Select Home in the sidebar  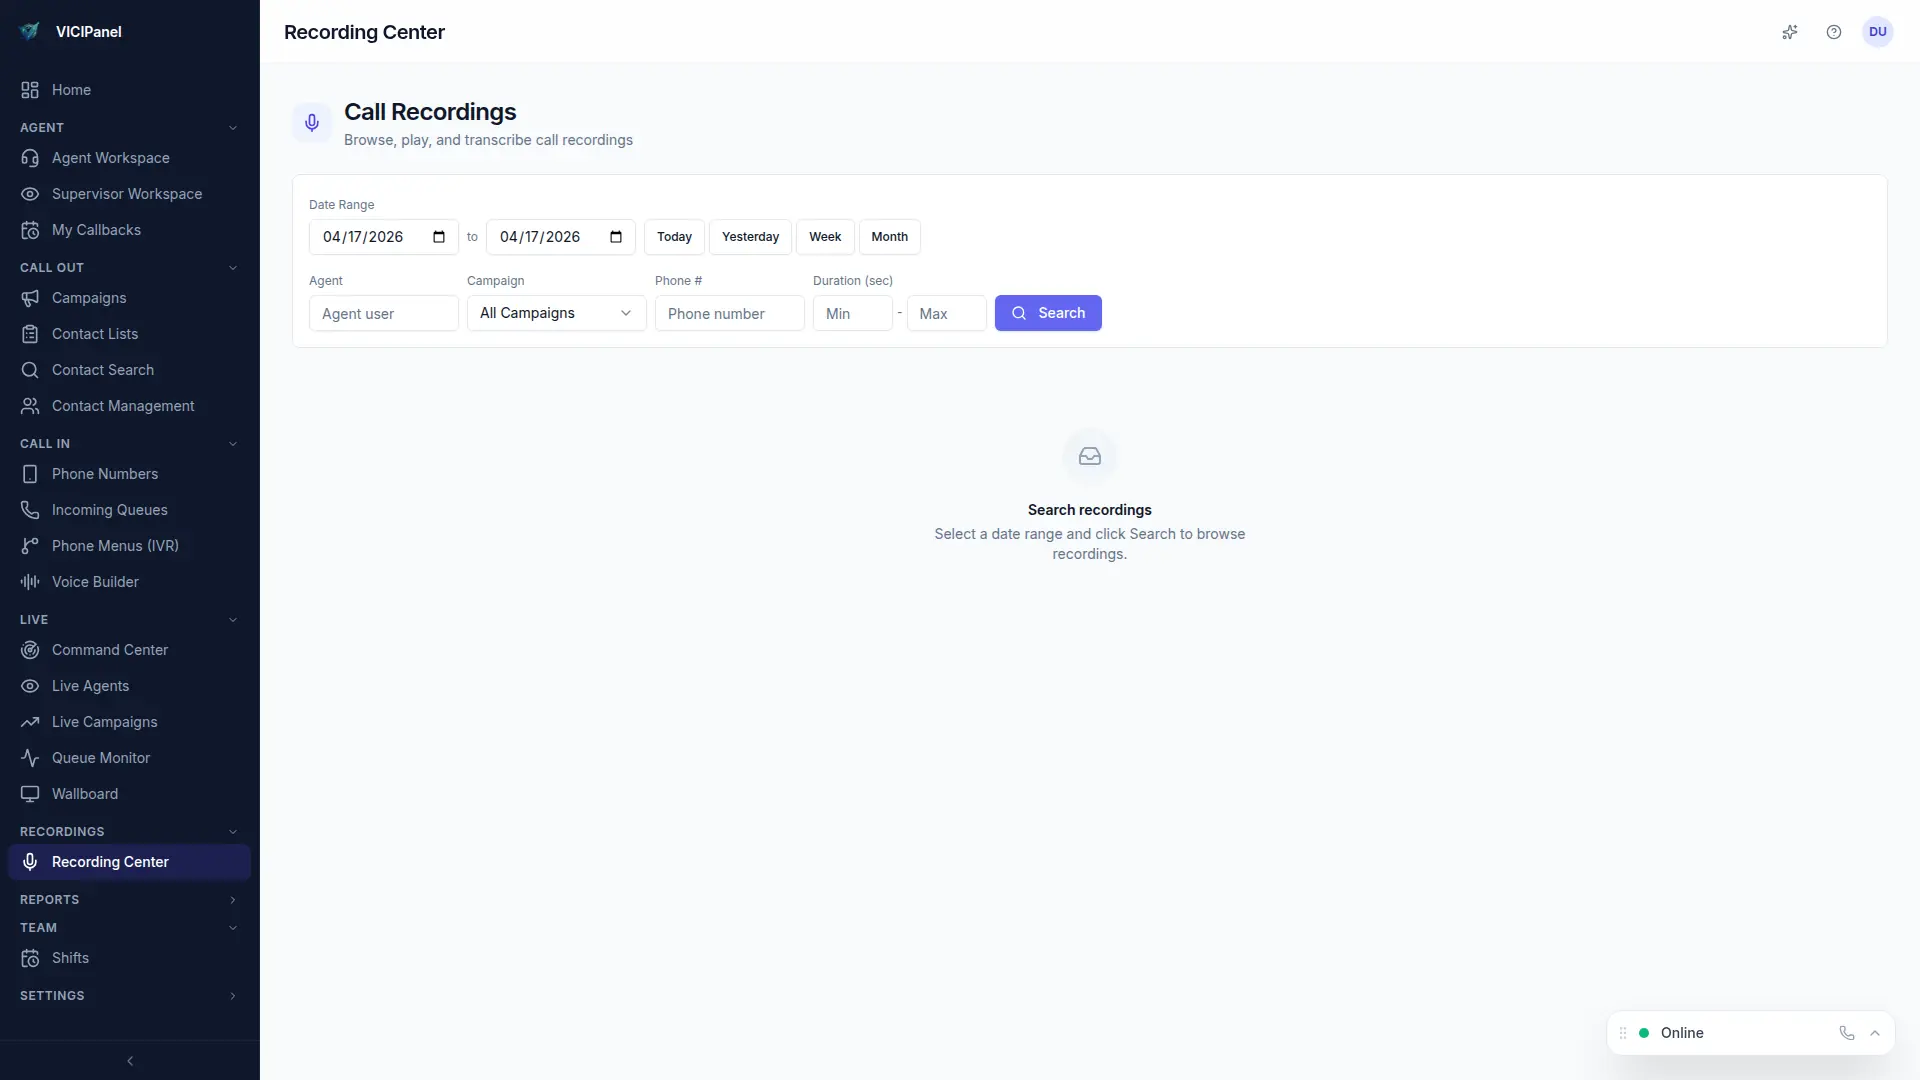[68, 90]
